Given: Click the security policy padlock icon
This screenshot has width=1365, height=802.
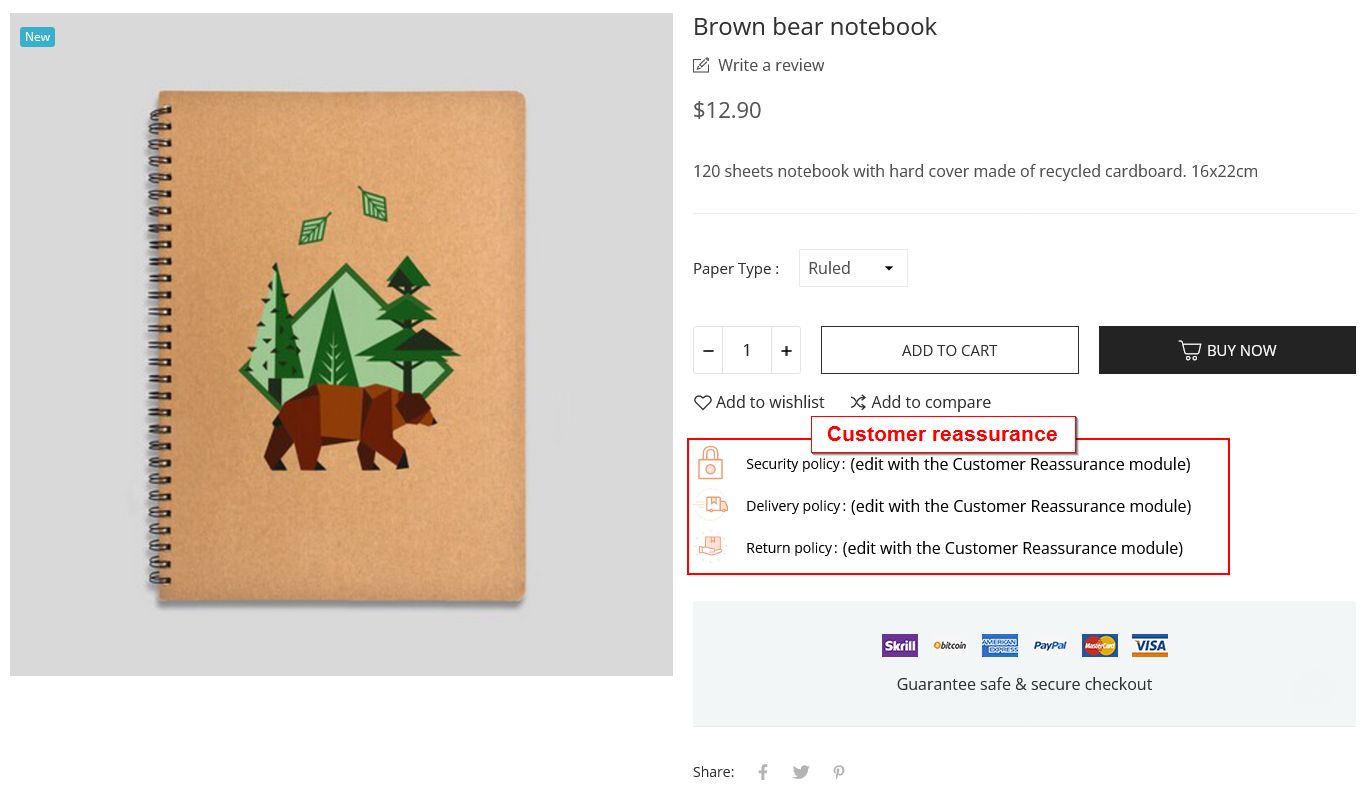Looking at the screenshot, I should pyautogui.click(x=710, y=463).
